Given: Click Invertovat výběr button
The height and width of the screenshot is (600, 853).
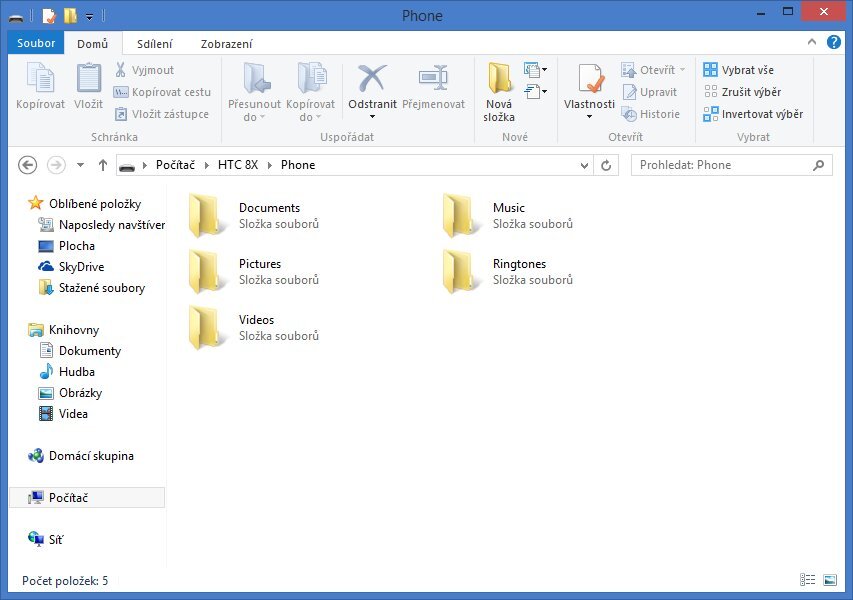Looking at the screenshot, I should [753, 114].
